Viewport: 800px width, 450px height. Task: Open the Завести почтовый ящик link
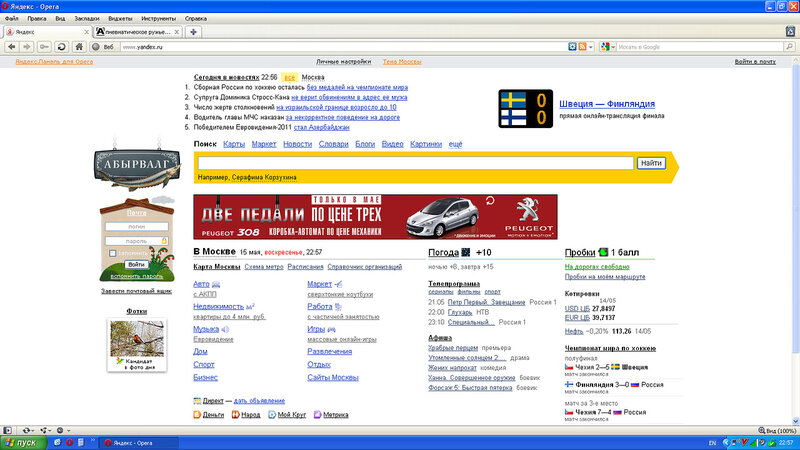(x=136, y=291)
